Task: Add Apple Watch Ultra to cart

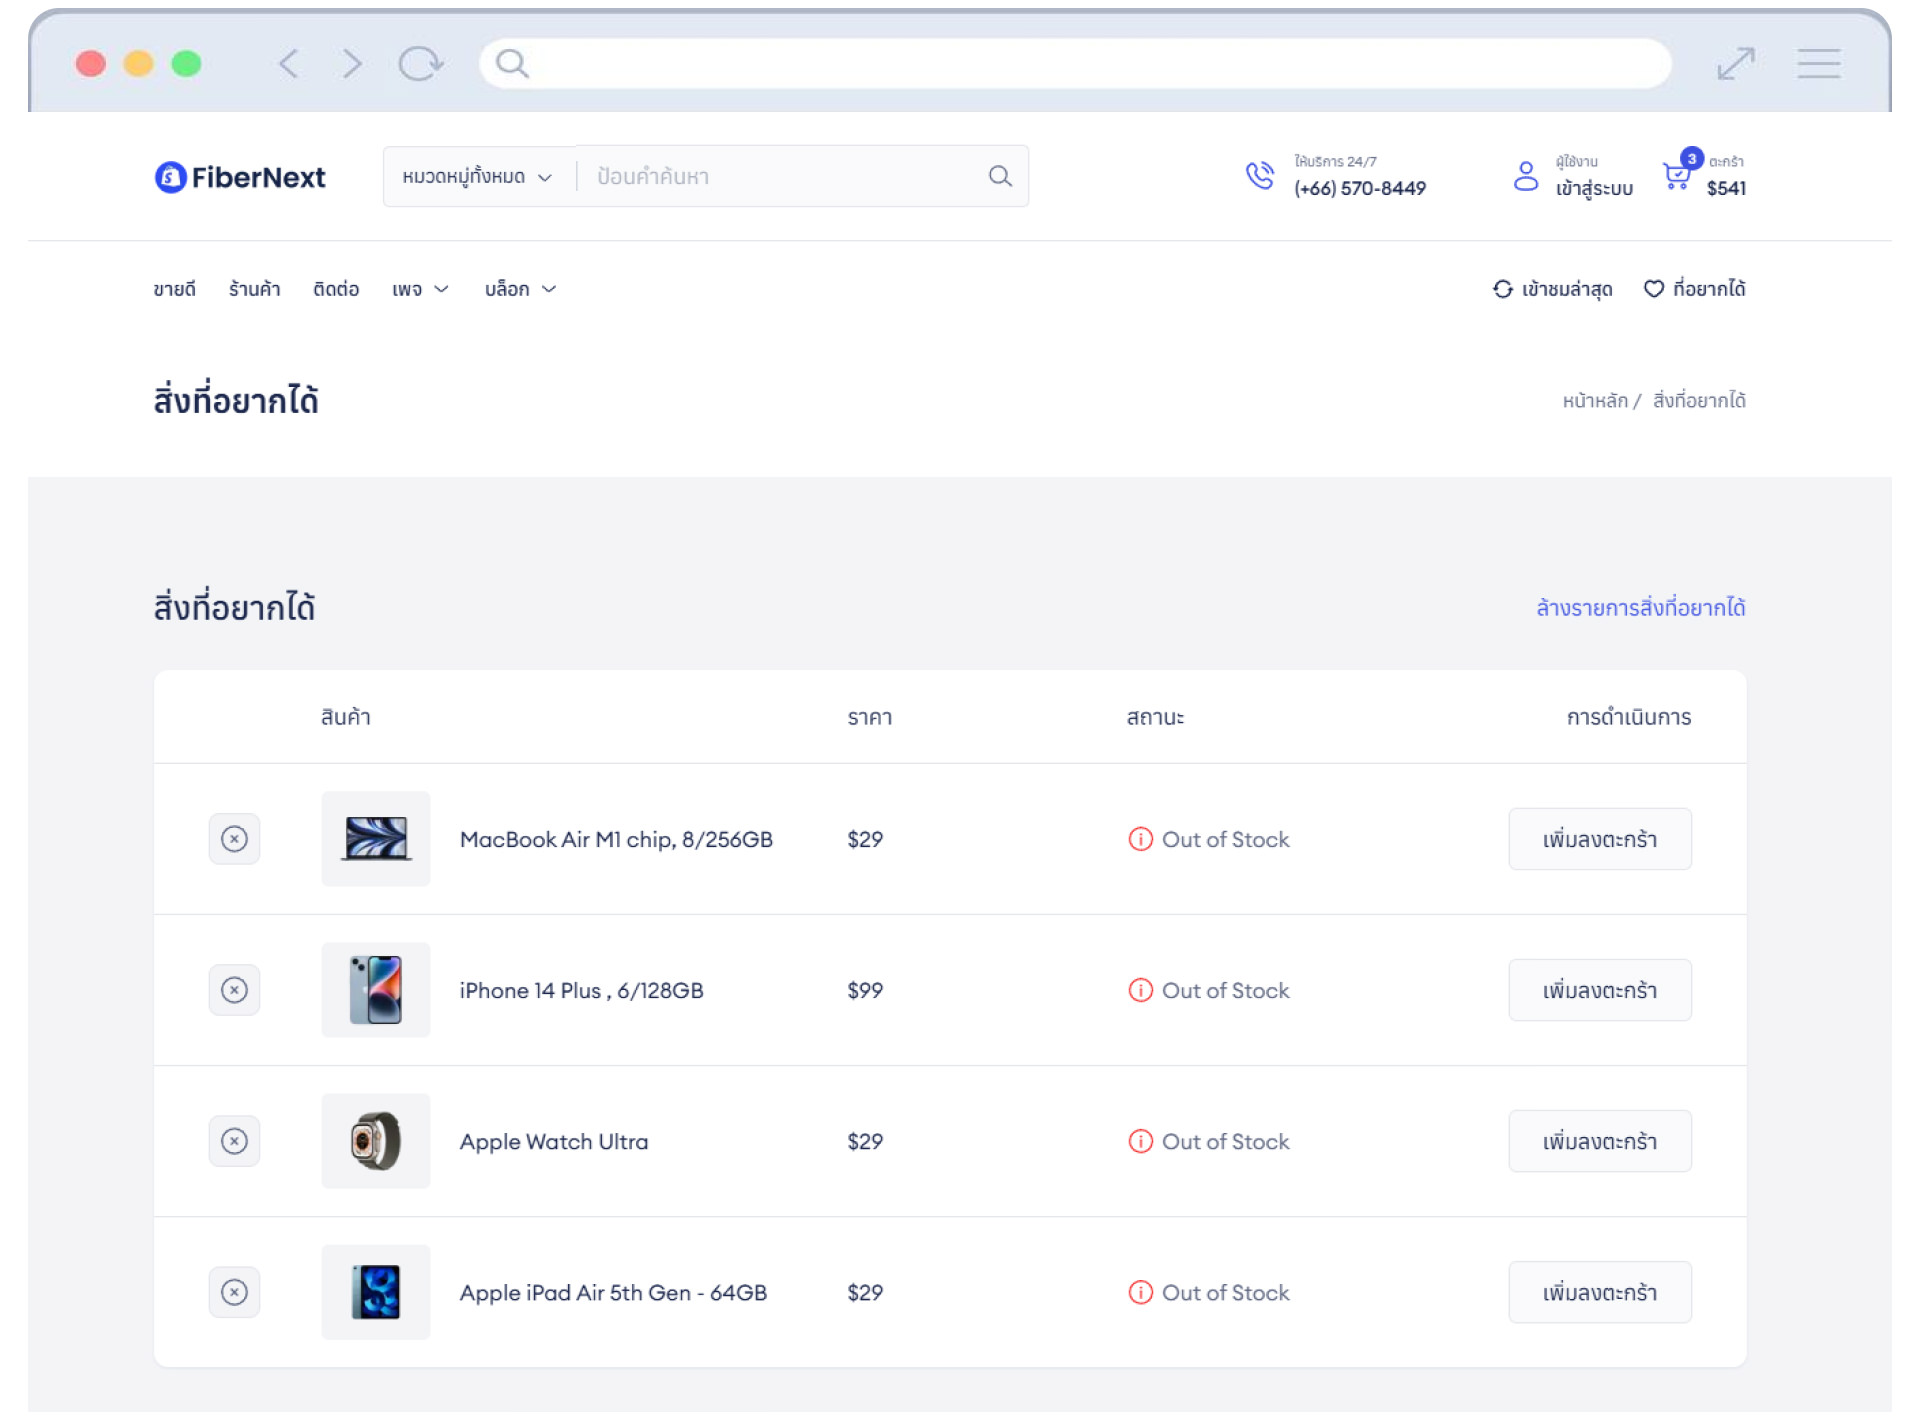Action: [1599, 1140]
